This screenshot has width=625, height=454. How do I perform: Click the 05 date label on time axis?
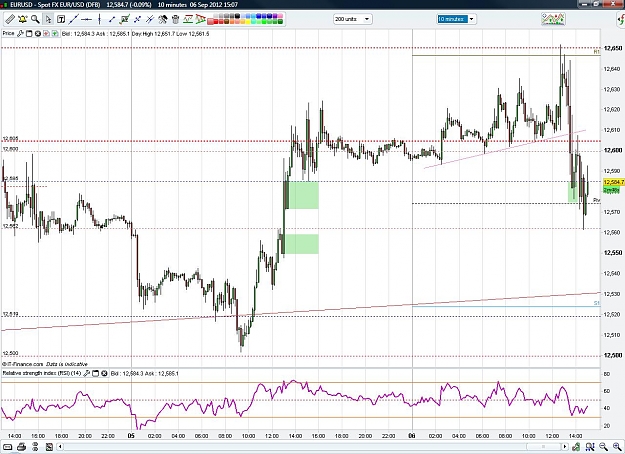click(131, 436)
